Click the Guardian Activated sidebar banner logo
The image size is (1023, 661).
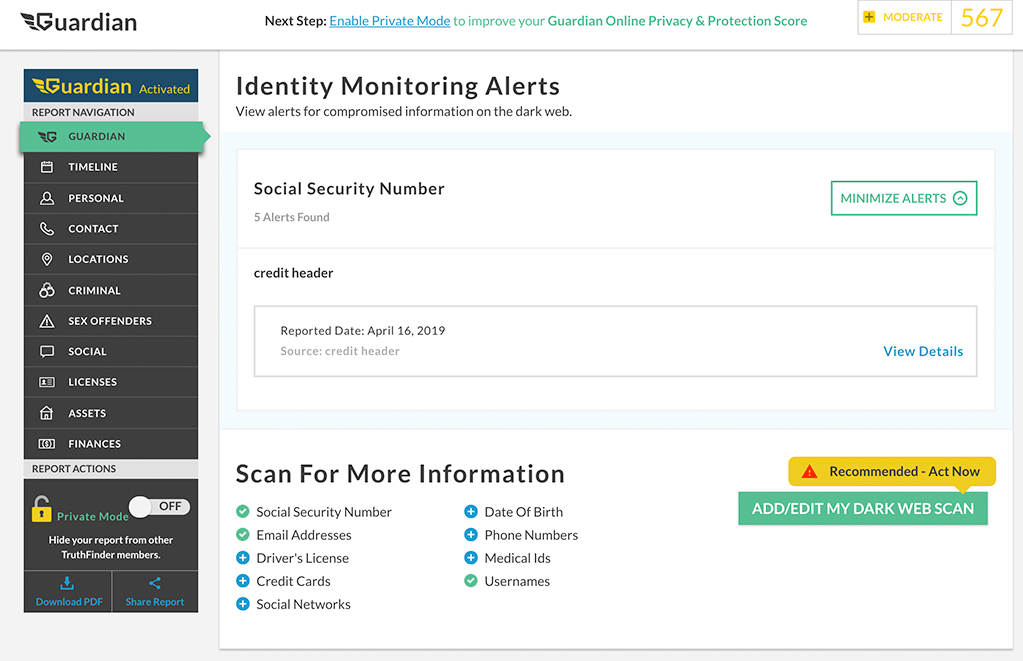pyautogui.click(x=111, y=86)
